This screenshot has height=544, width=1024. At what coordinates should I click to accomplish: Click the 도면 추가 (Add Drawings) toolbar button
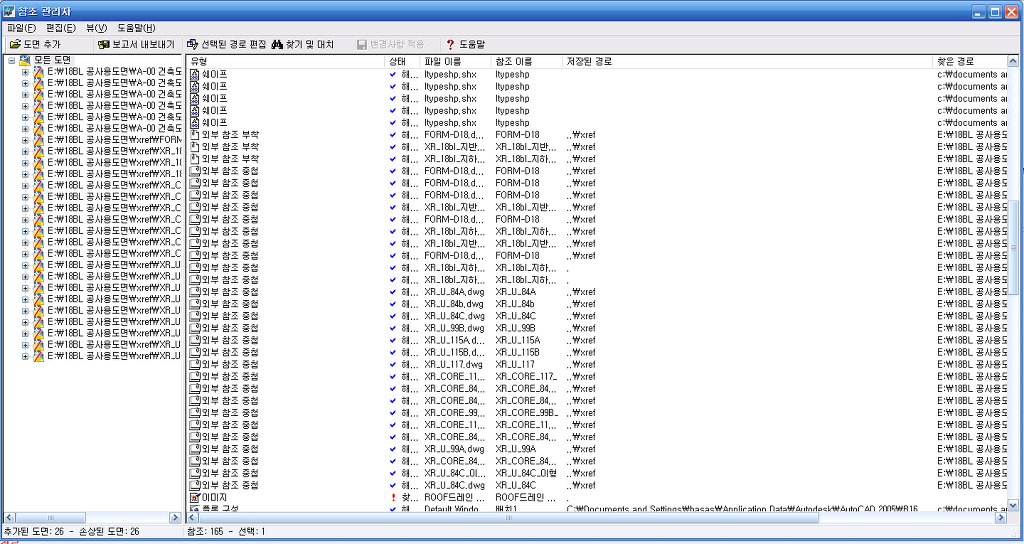point(35,44)
